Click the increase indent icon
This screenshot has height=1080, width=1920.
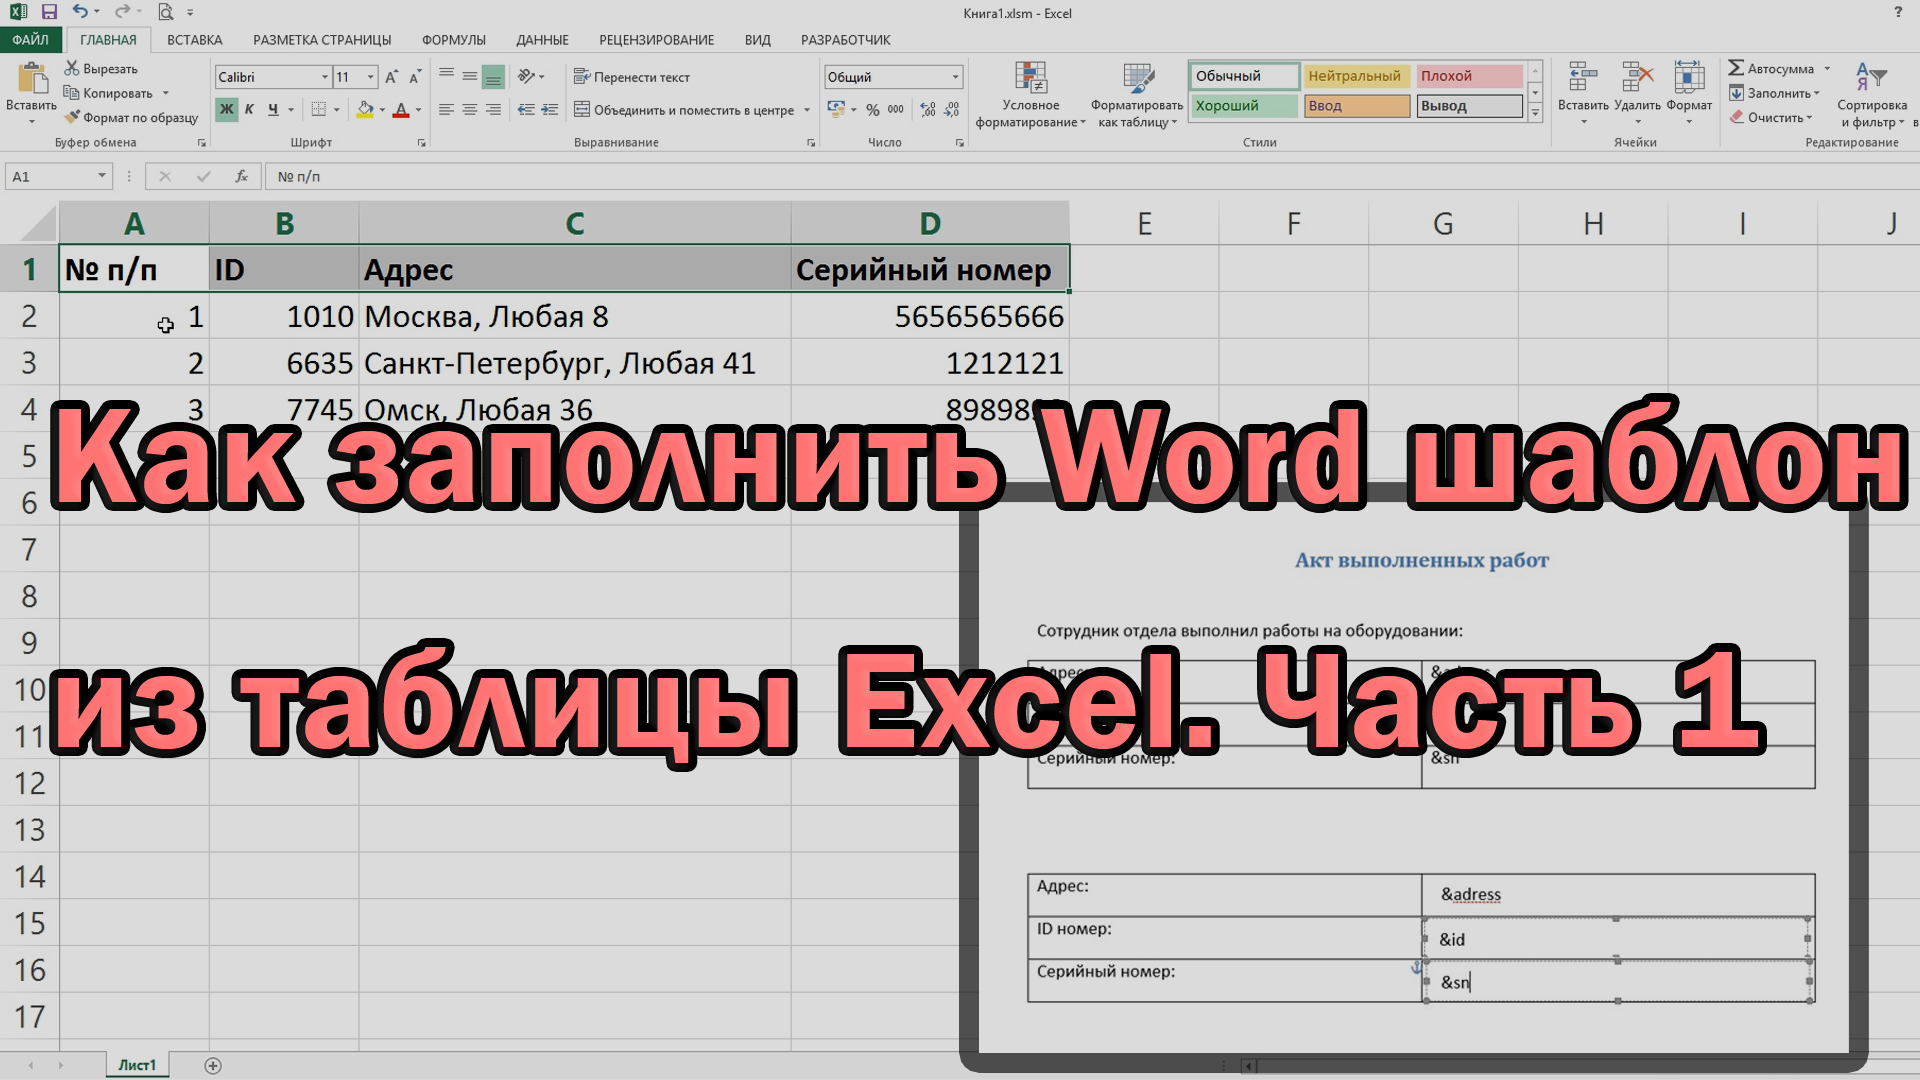pyautogui.click(x=550, y=109)
